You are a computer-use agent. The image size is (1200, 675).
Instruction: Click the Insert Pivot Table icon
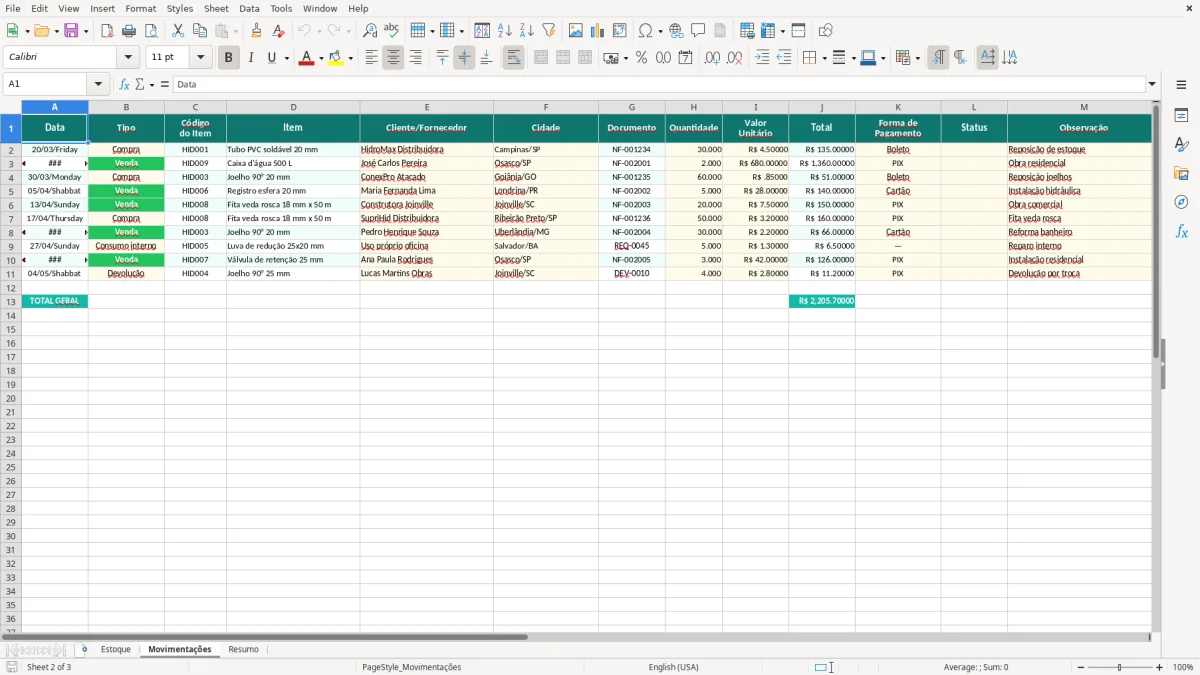(620, 31)
